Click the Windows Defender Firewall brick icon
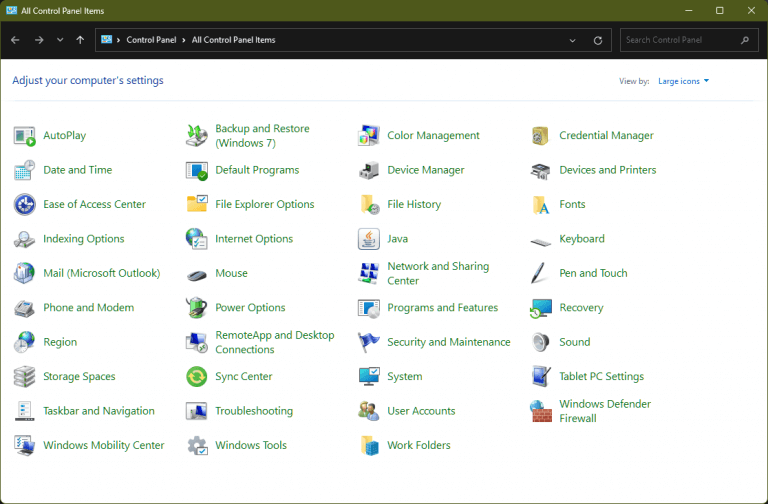Image resolution: width=768 pixels, height=504 pixels. pyautogui.click(x=540, y=411)
